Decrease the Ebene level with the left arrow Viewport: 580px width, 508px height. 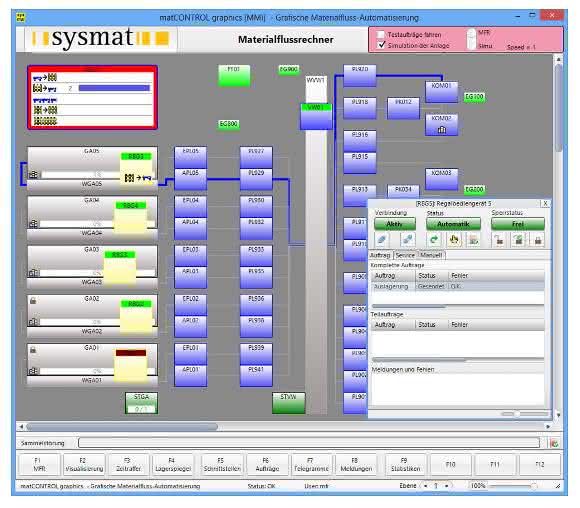(426, 485)
